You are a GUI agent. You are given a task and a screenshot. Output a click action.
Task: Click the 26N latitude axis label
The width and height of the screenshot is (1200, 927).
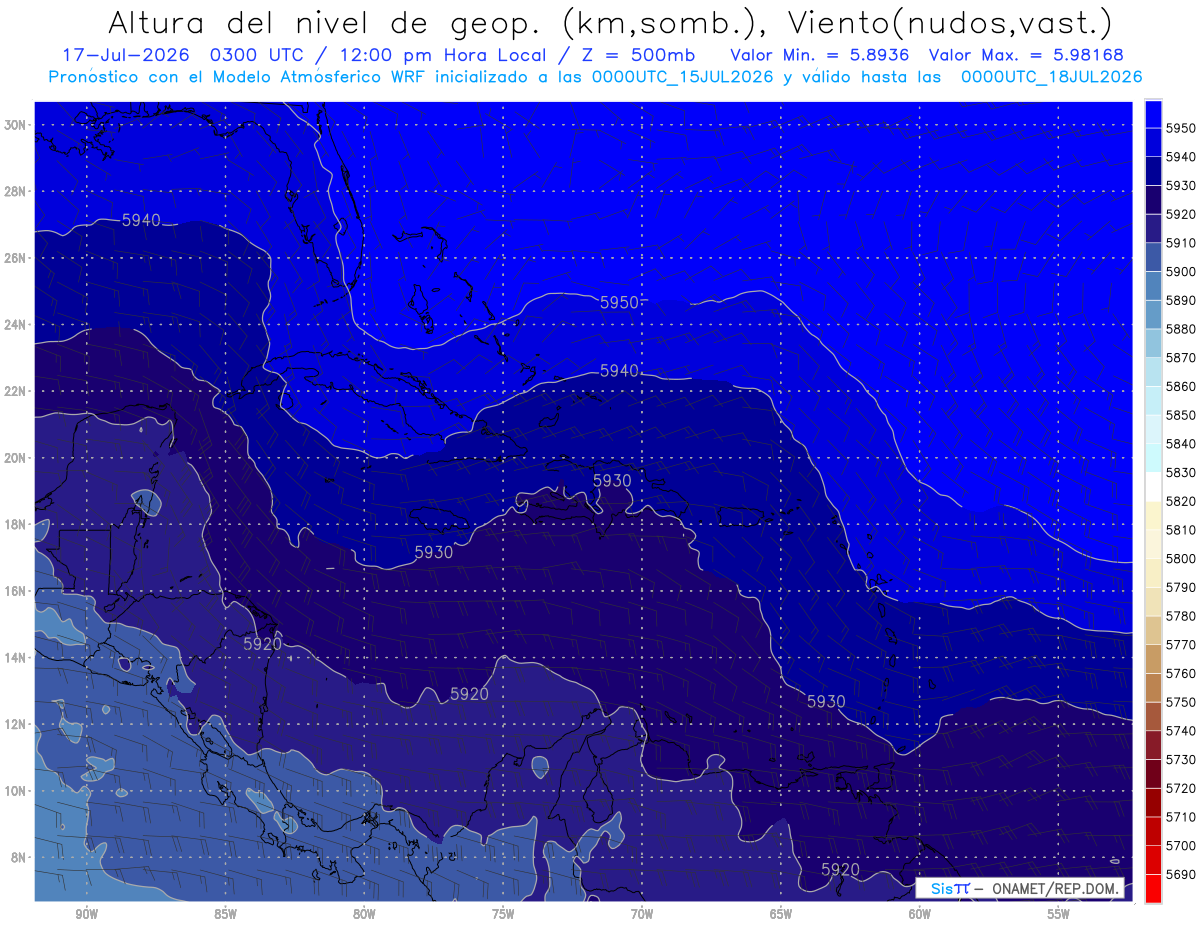click(x=14, y=258)
